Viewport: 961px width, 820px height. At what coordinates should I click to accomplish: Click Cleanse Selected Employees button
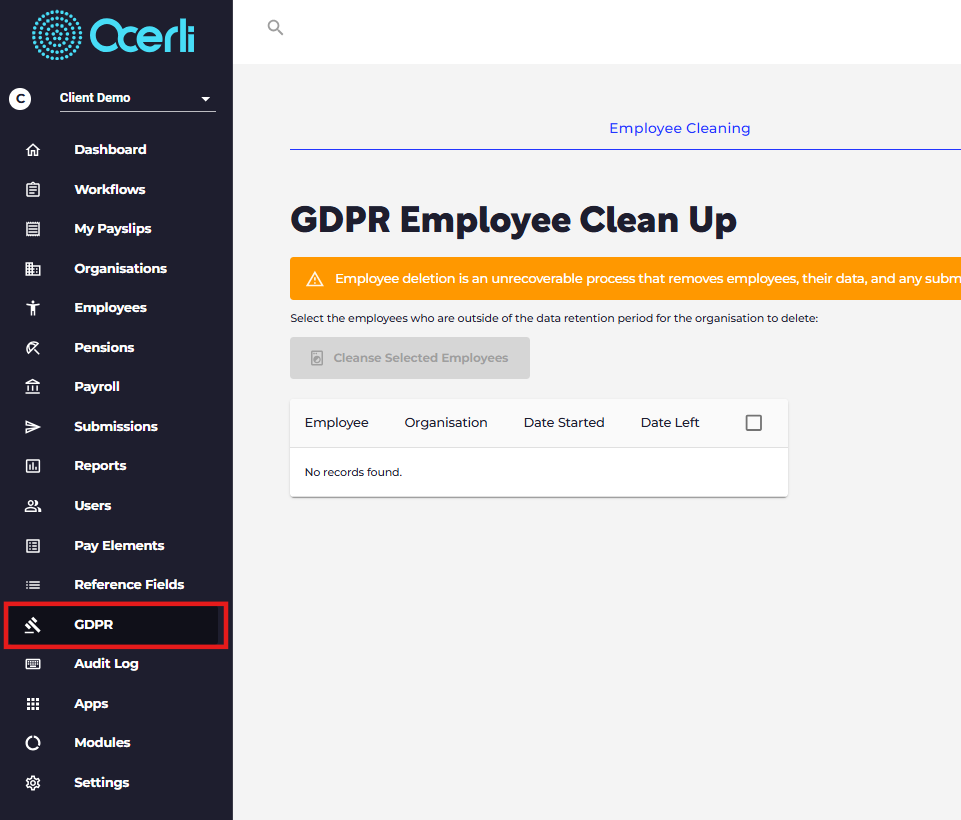click(410, 358)
